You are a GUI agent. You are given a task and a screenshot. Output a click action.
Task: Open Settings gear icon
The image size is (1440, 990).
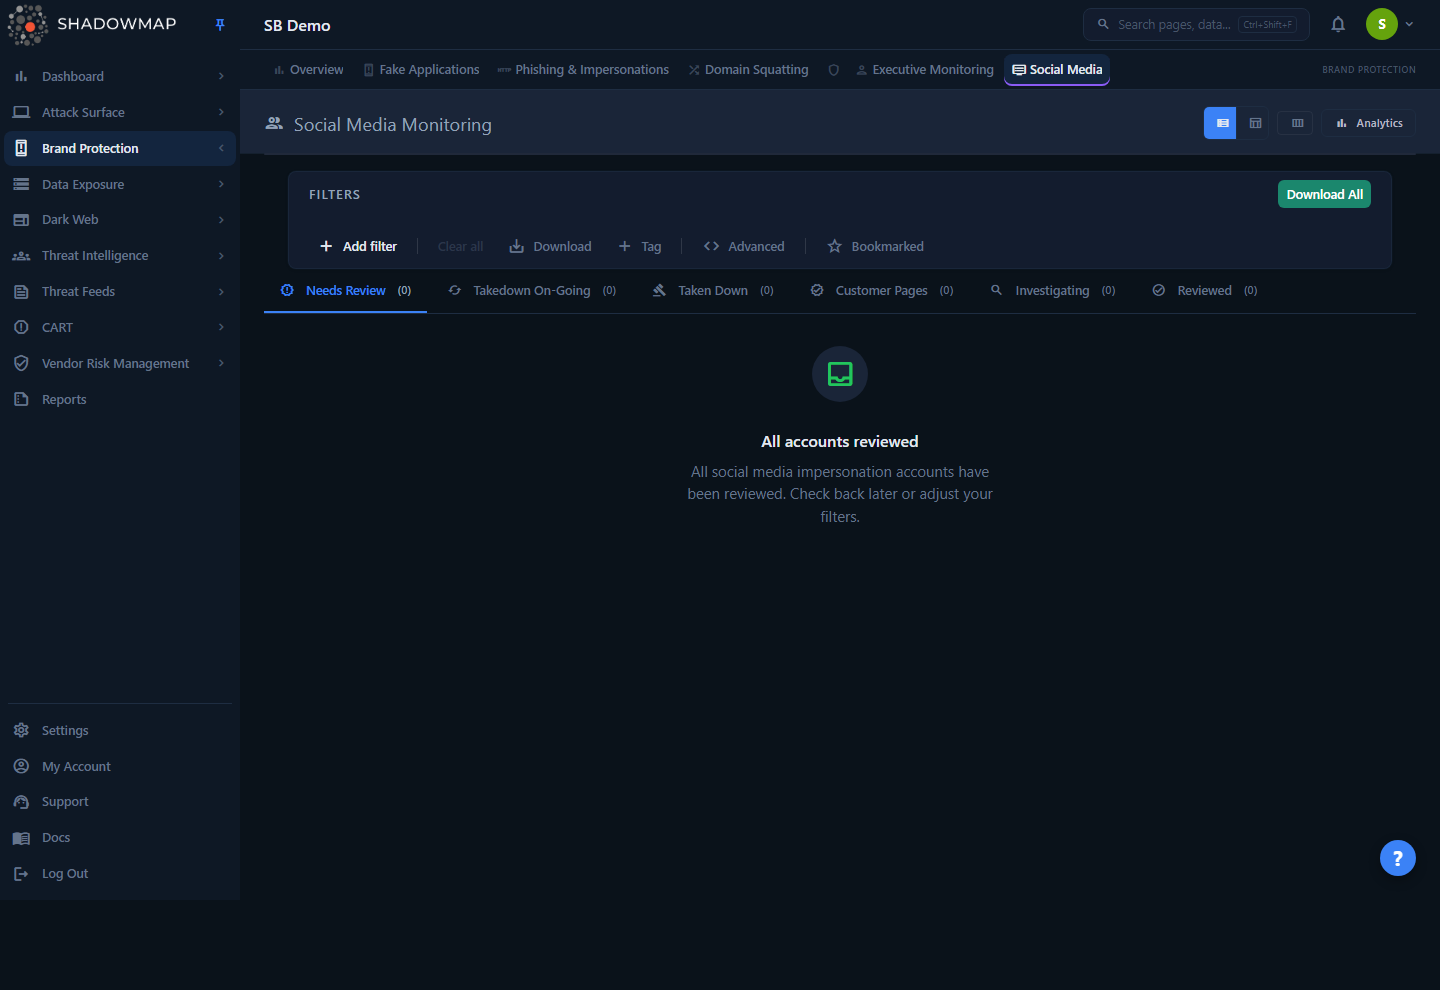[x=21, y=730]
